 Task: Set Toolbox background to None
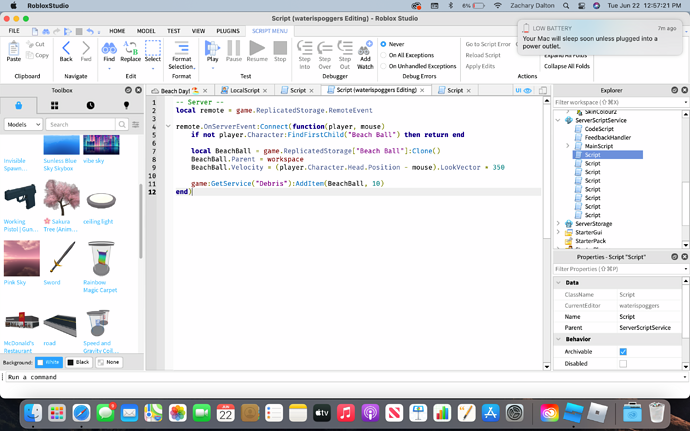(x=109, y=362)
